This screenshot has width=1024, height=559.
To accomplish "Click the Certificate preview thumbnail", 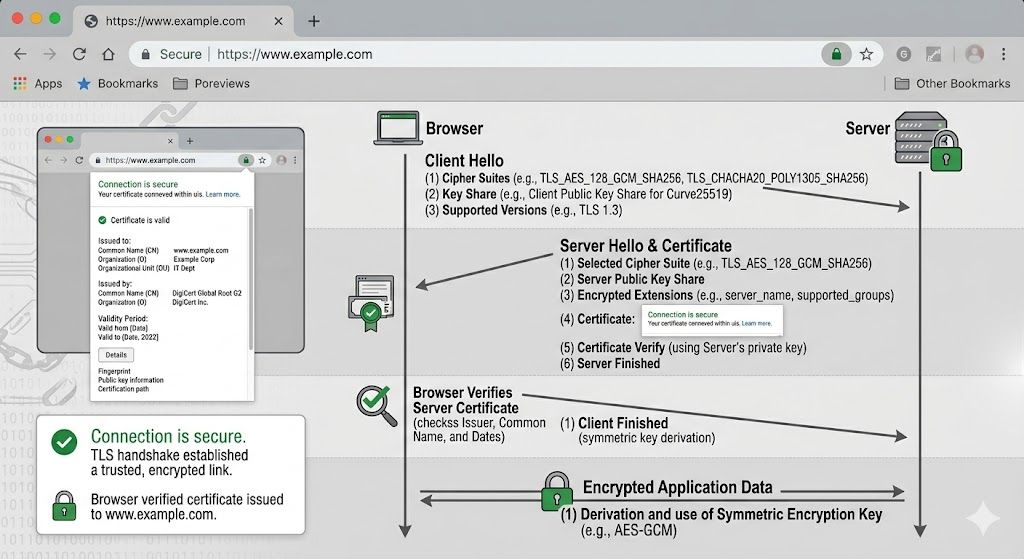I will (712, 319).
